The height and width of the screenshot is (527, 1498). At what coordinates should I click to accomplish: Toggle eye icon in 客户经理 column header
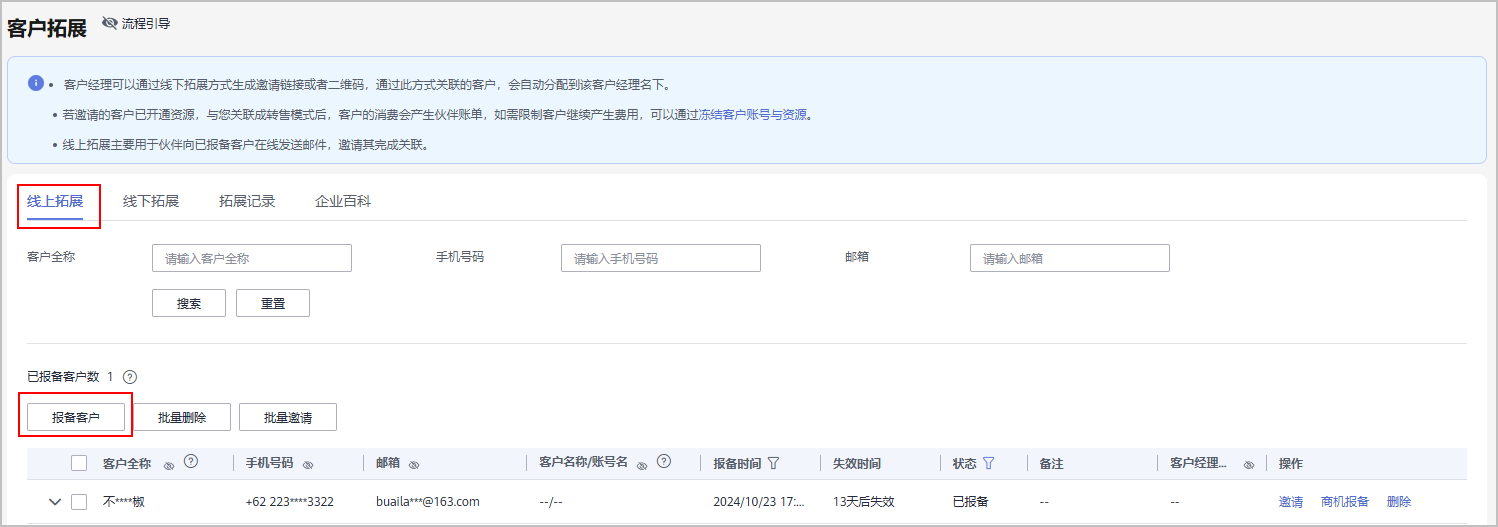click(x=1248, y=465)
